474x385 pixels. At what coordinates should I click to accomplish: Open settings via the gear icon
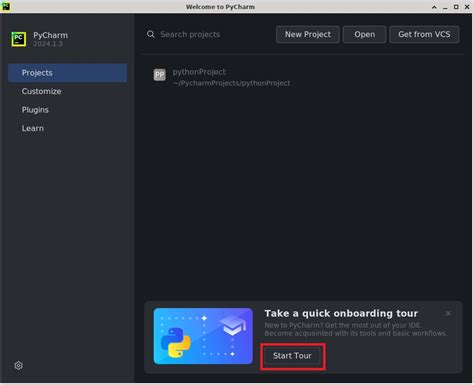click(19, 365)
